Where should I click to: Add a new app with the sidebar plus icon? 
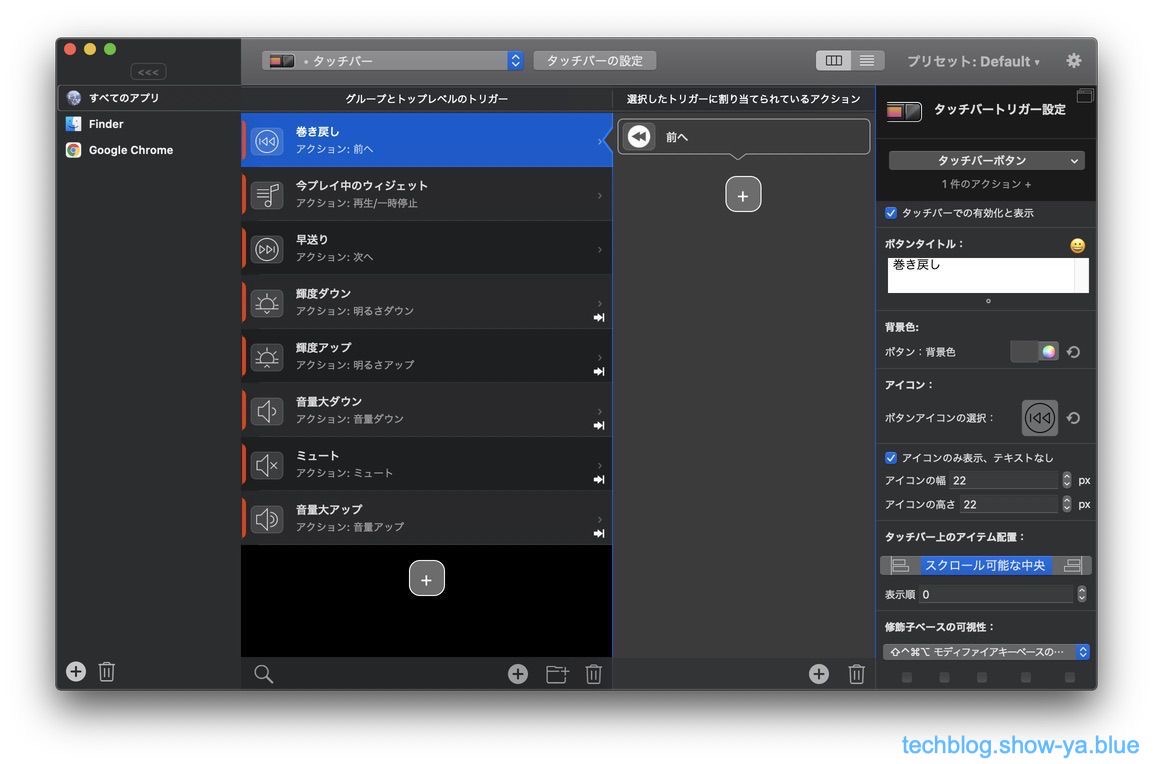point(76,672)
